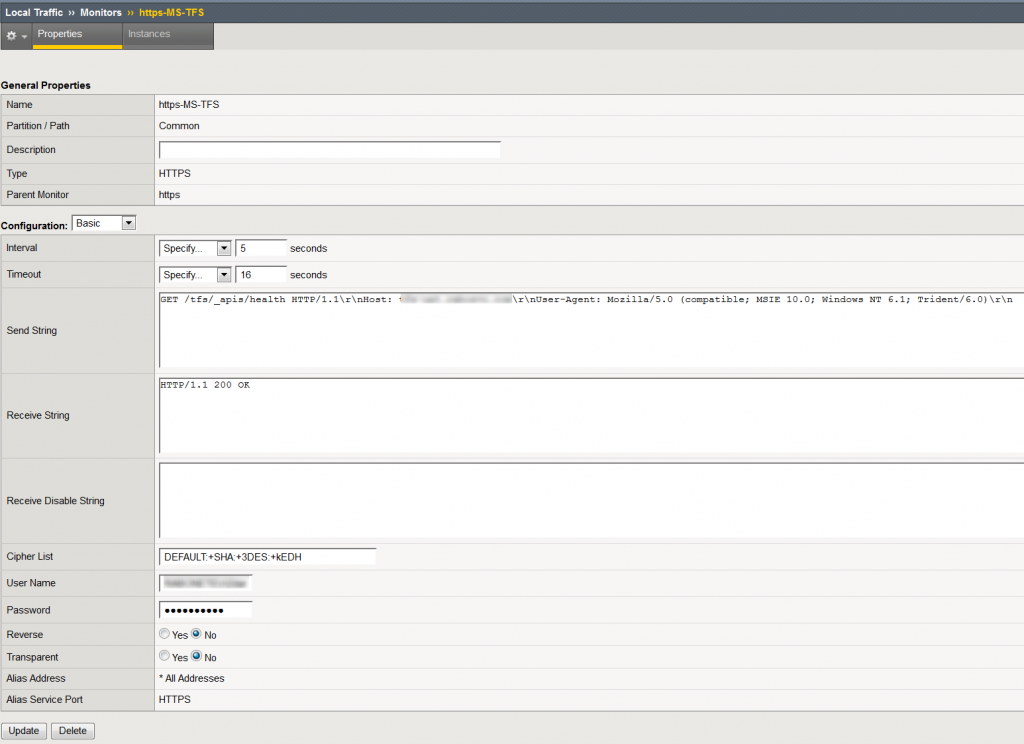Screen dimensions: 1024x744
Task: Click inside the Receive String textarea
Action: coord(591,415)
